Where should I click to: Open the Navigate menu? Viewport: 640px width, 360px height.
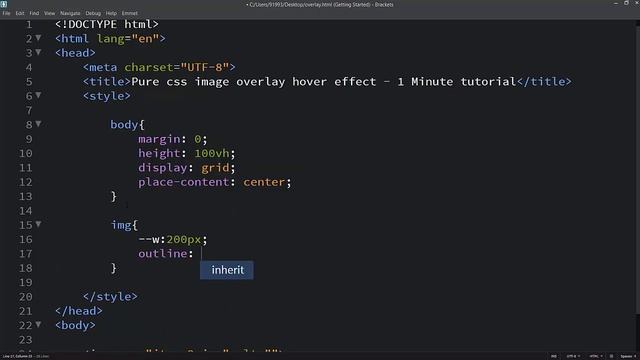coord(70,13)
